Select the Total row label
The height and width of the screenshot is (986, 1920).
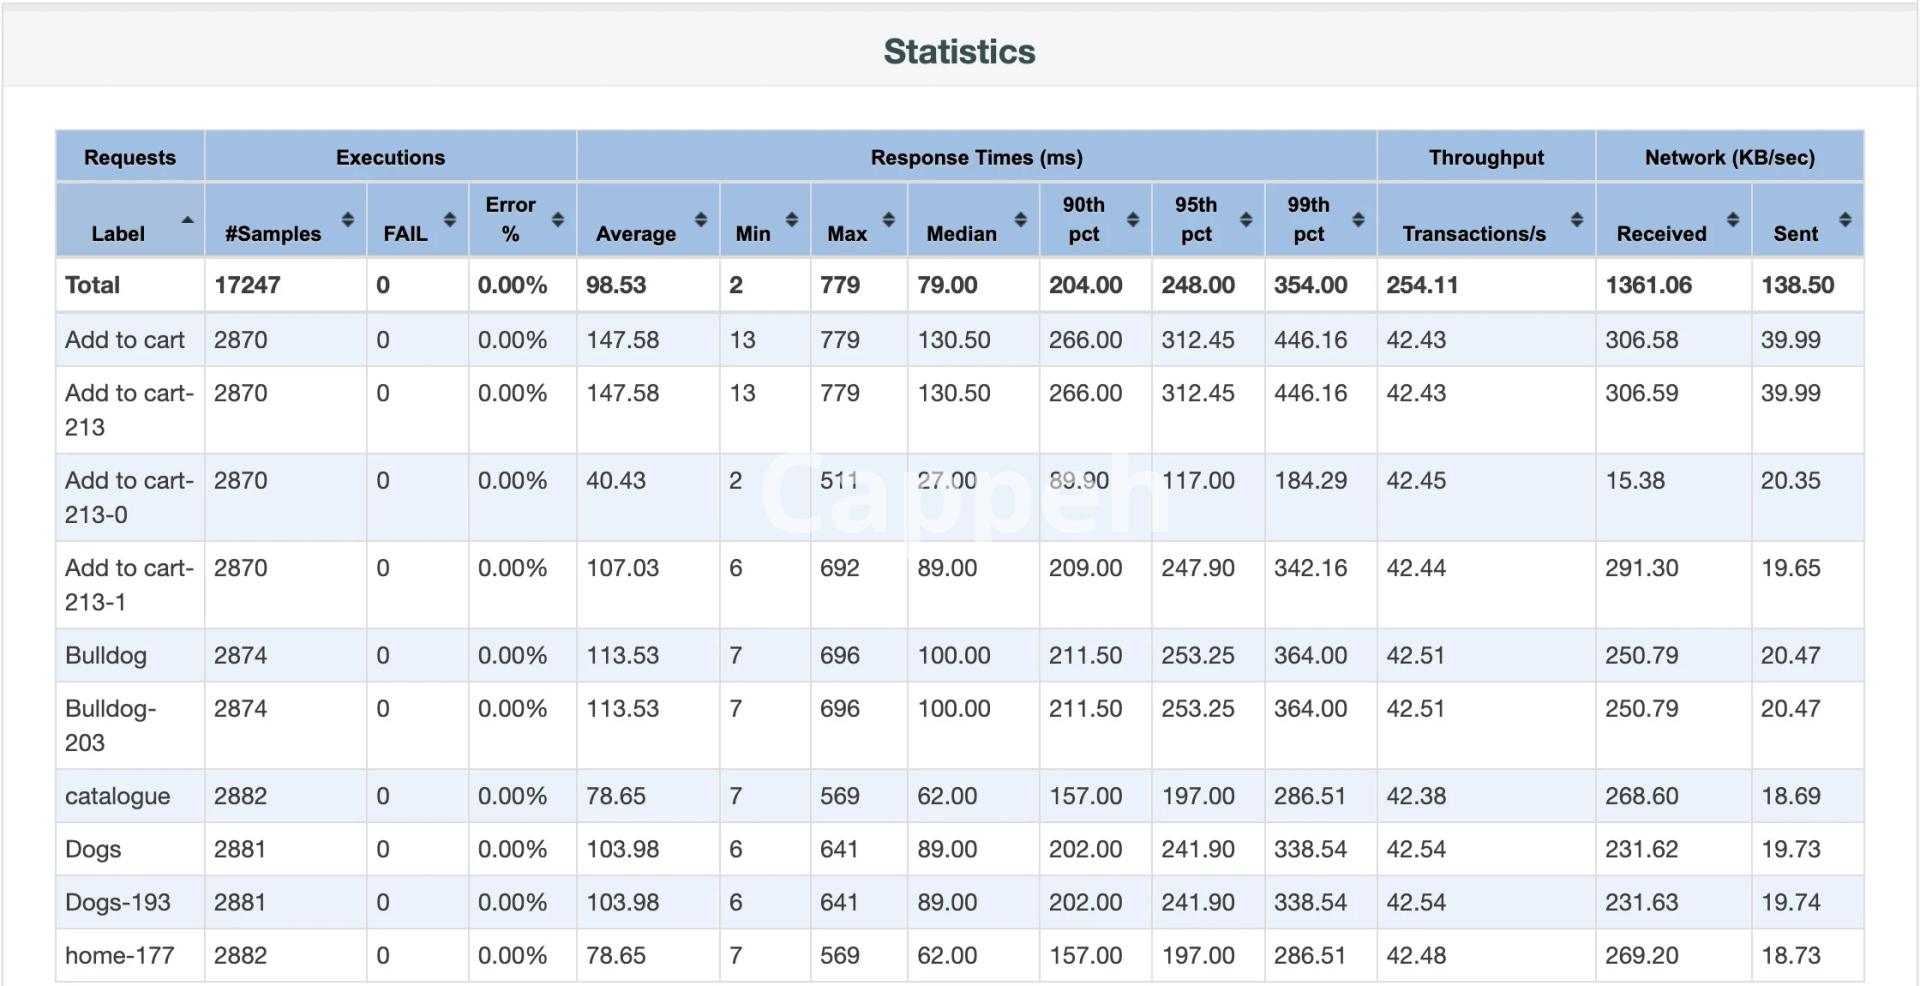click(x=92, y=285)
